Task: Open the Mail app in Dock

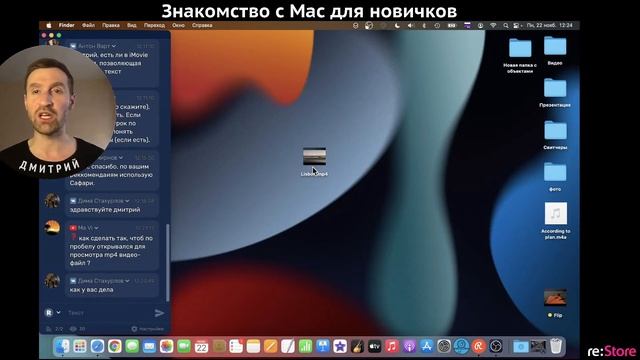Action: click(149, 347)
